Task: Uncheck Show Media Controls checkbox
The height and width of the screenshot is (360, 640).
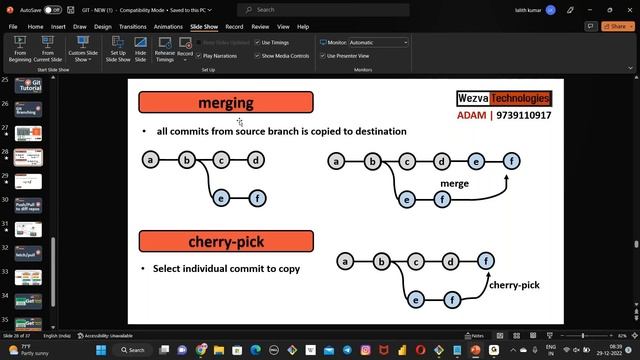Action: click(258, 56)
